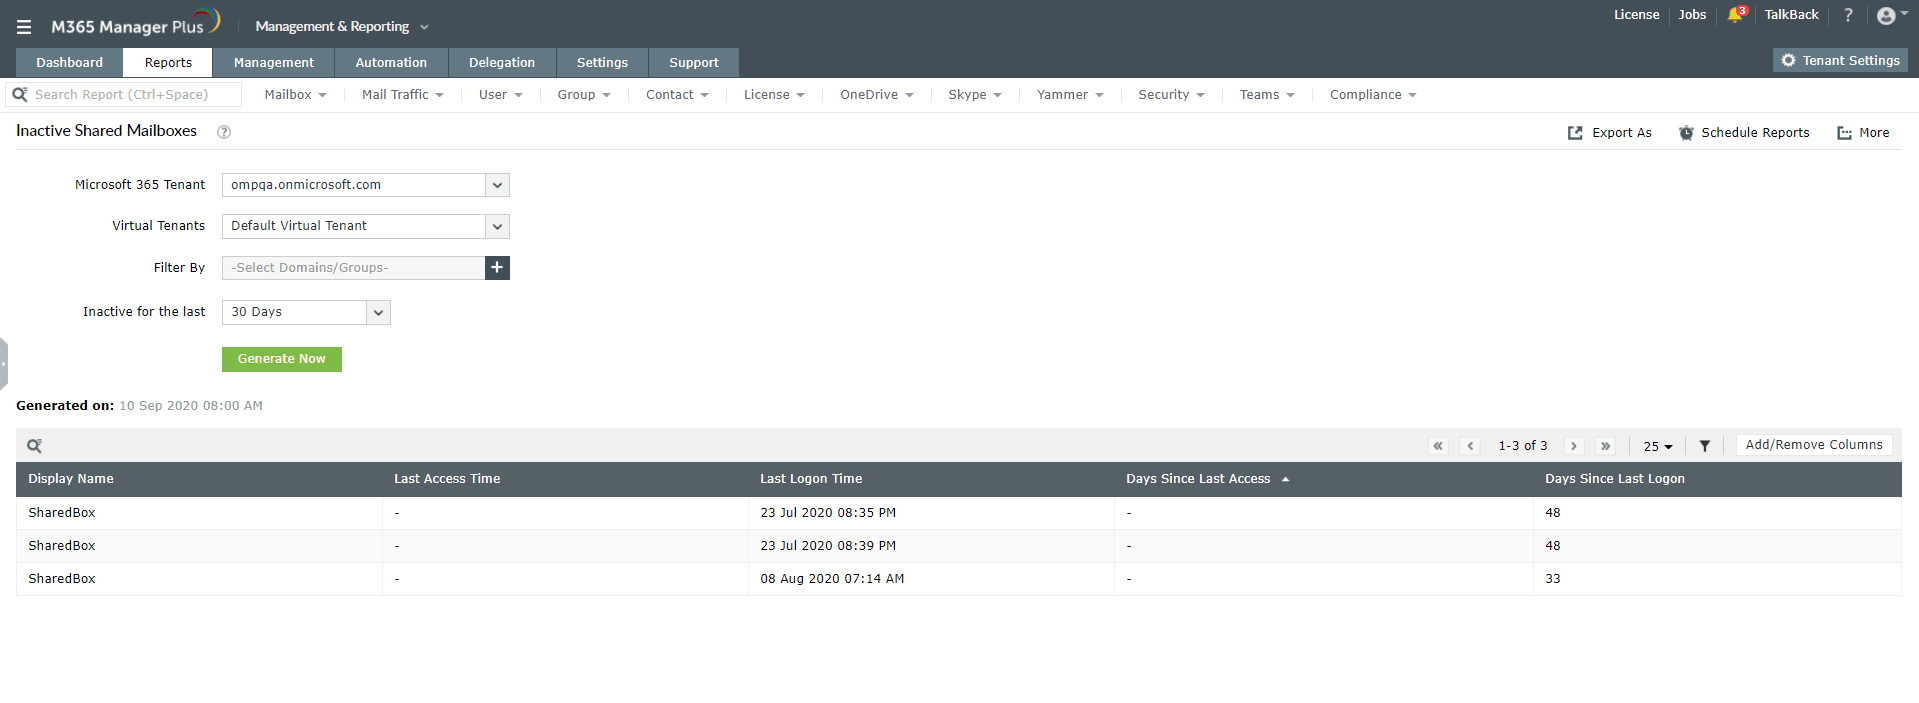Image resolution: width=1919 pixels, height=703 pixels.
Task: Expand the License reports menu
Action: point(774,95)
